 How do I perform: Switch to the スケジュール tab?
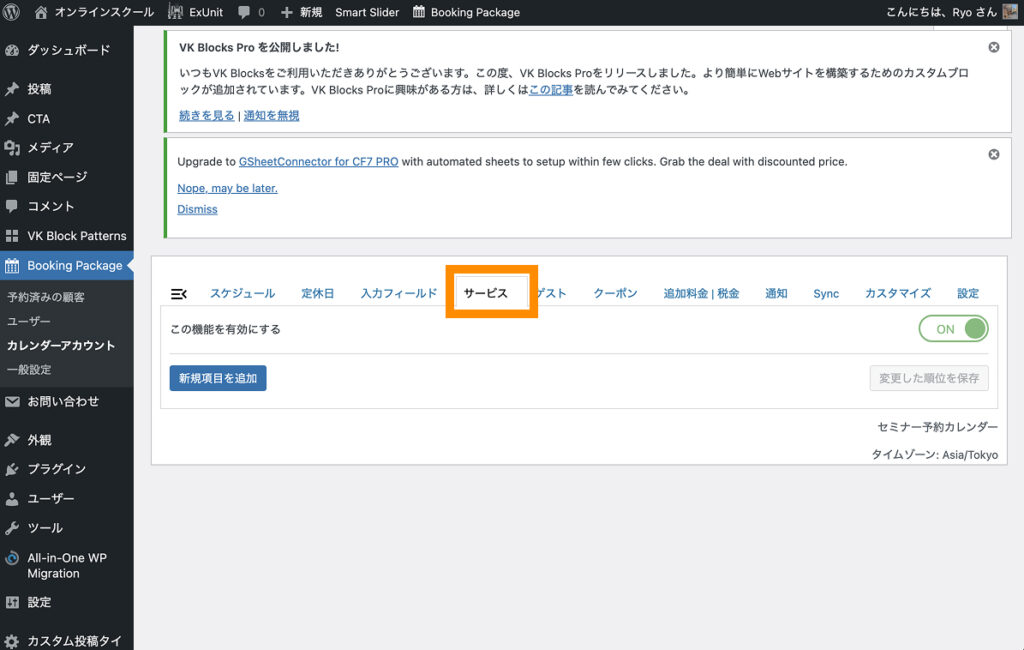coord(242,293)
